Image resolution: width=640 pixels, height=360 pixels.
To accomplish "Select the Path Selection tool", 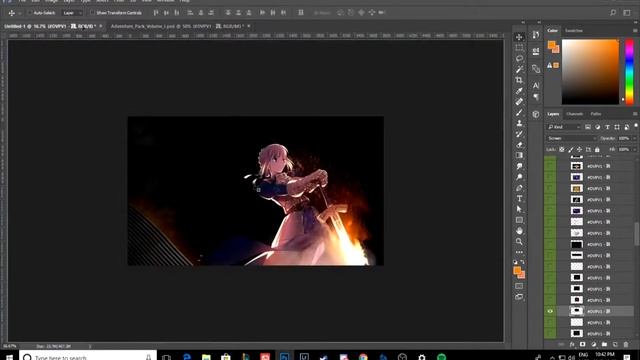I will click(x=519, y=209).
